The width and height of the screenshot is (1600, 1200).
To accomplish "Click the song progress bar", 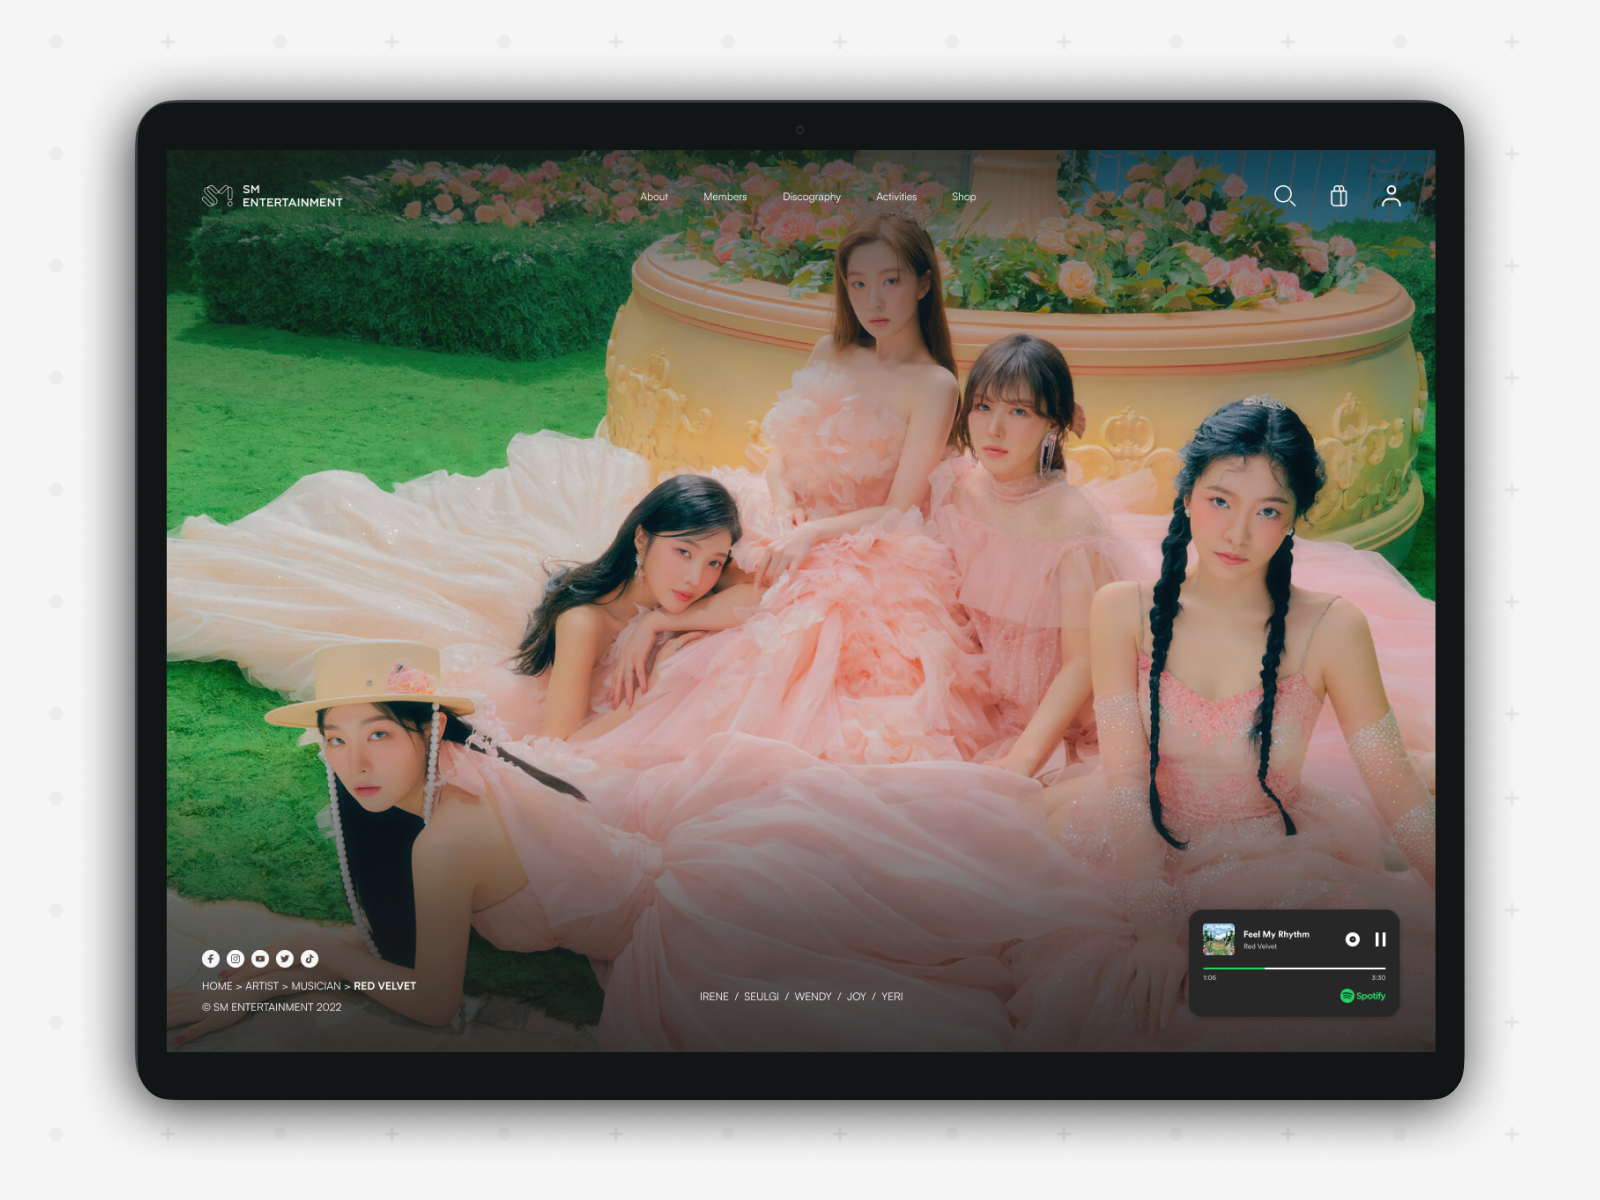I will tap(1295, 966).
